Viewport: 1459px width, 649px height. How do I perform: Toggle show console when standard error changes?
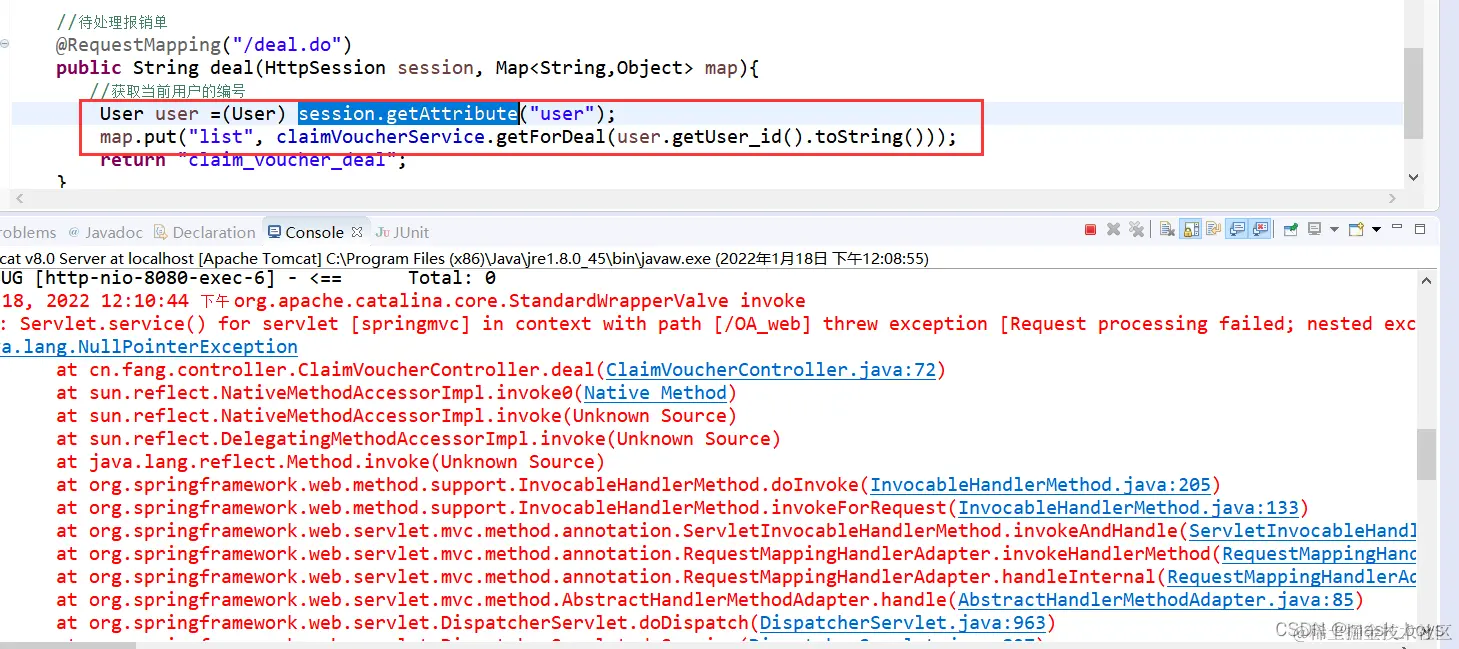(x=1260, y=230)
